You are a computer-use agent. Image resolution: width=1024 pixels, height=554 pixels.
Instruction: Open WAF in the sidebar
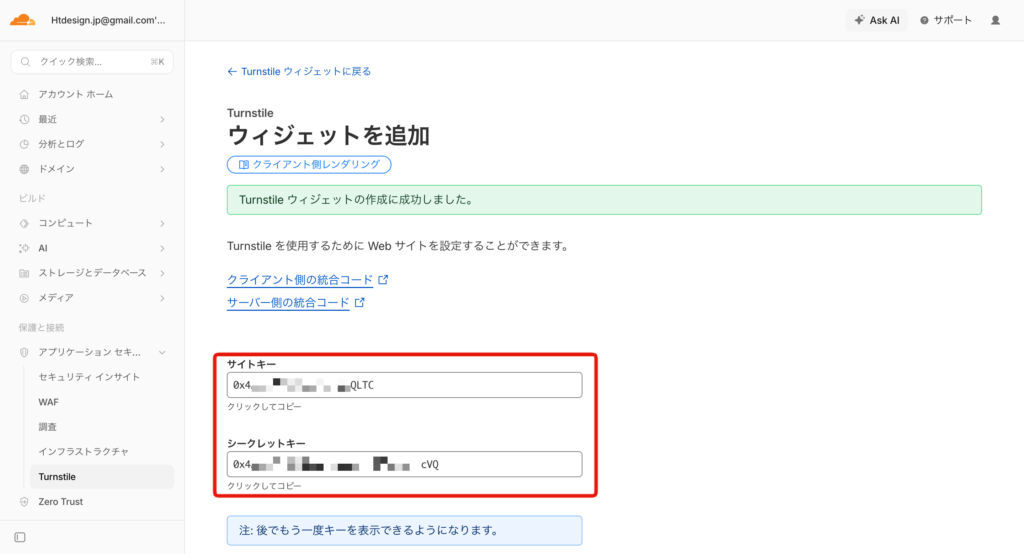(x=48, y=402)
